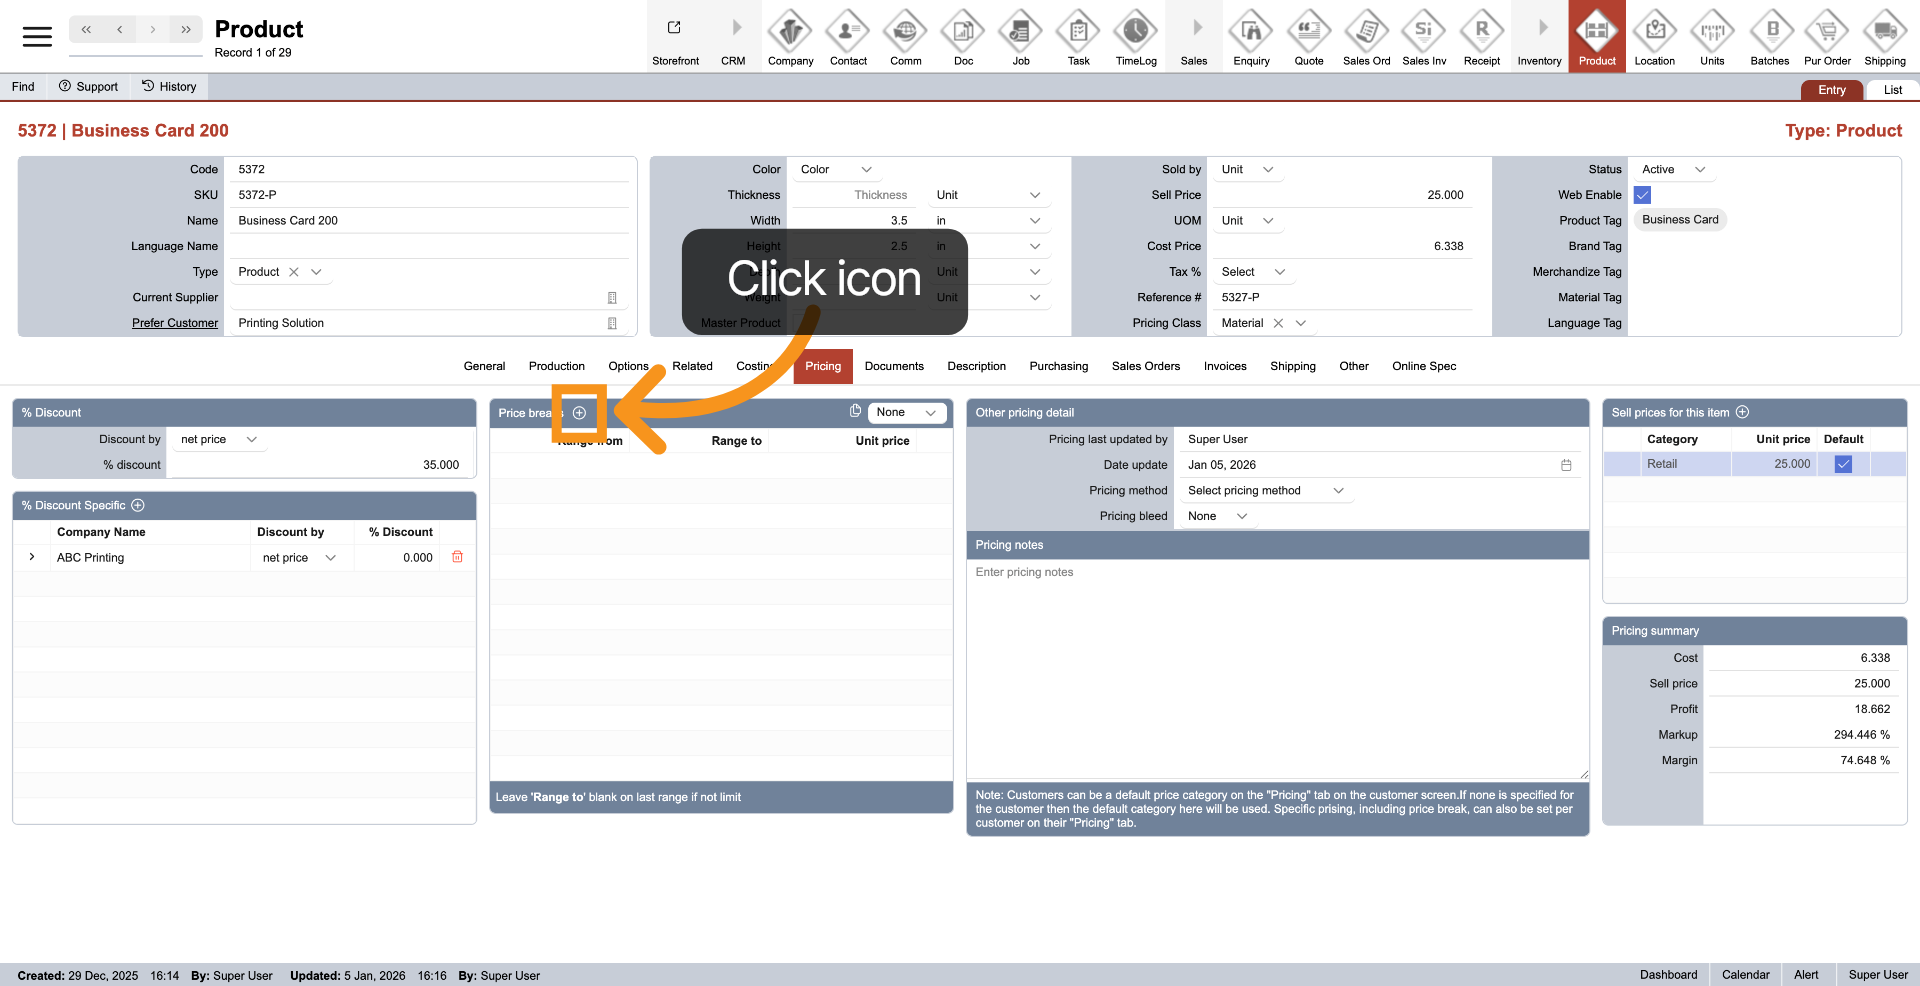Add entry with Sell prices plus icon
The width and height of the screenshot is (1920, 986).
click(1742, 412)
